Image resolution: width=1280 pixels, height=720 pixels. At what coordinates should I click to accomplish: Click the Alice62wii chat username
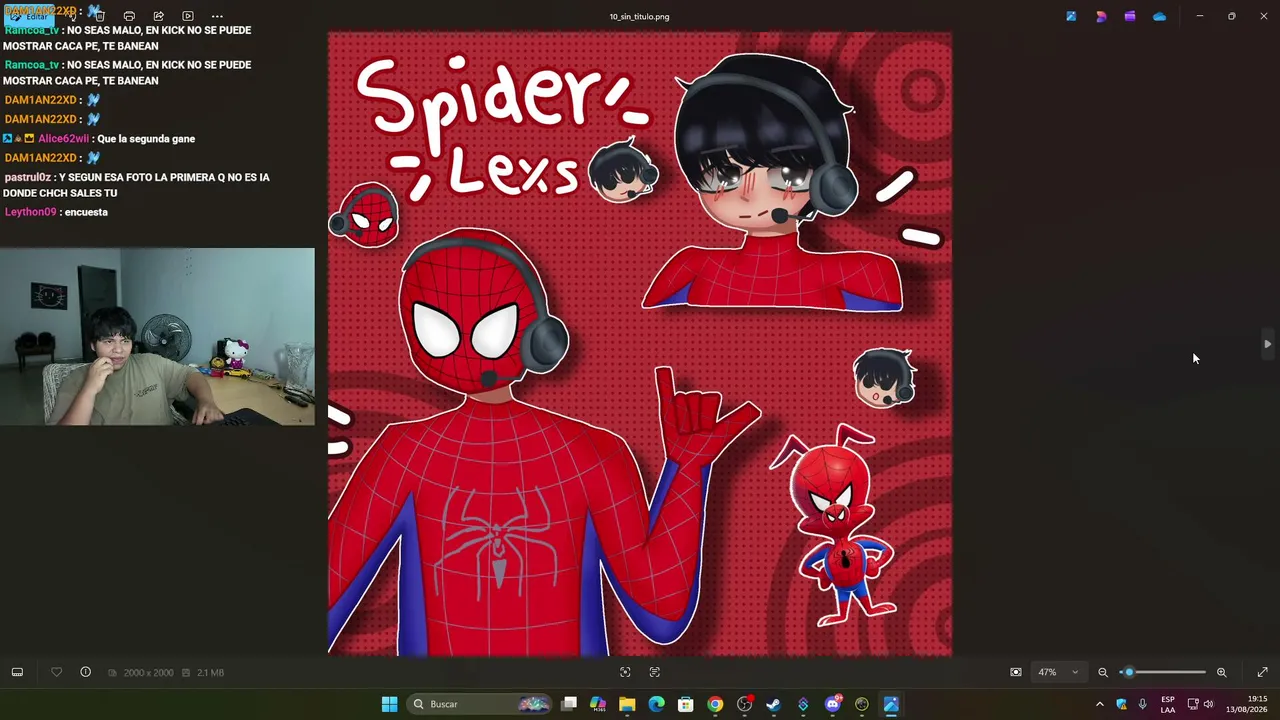pos(64,139)
